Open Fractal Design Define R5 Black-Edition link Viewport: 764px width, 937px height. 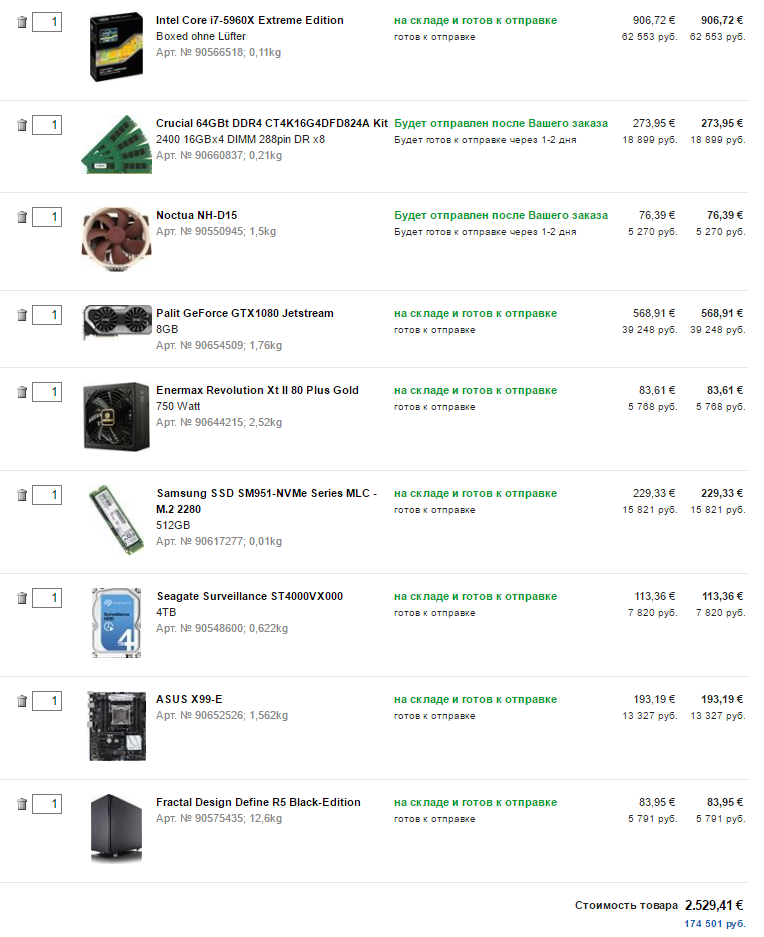(x=258, y=802)
